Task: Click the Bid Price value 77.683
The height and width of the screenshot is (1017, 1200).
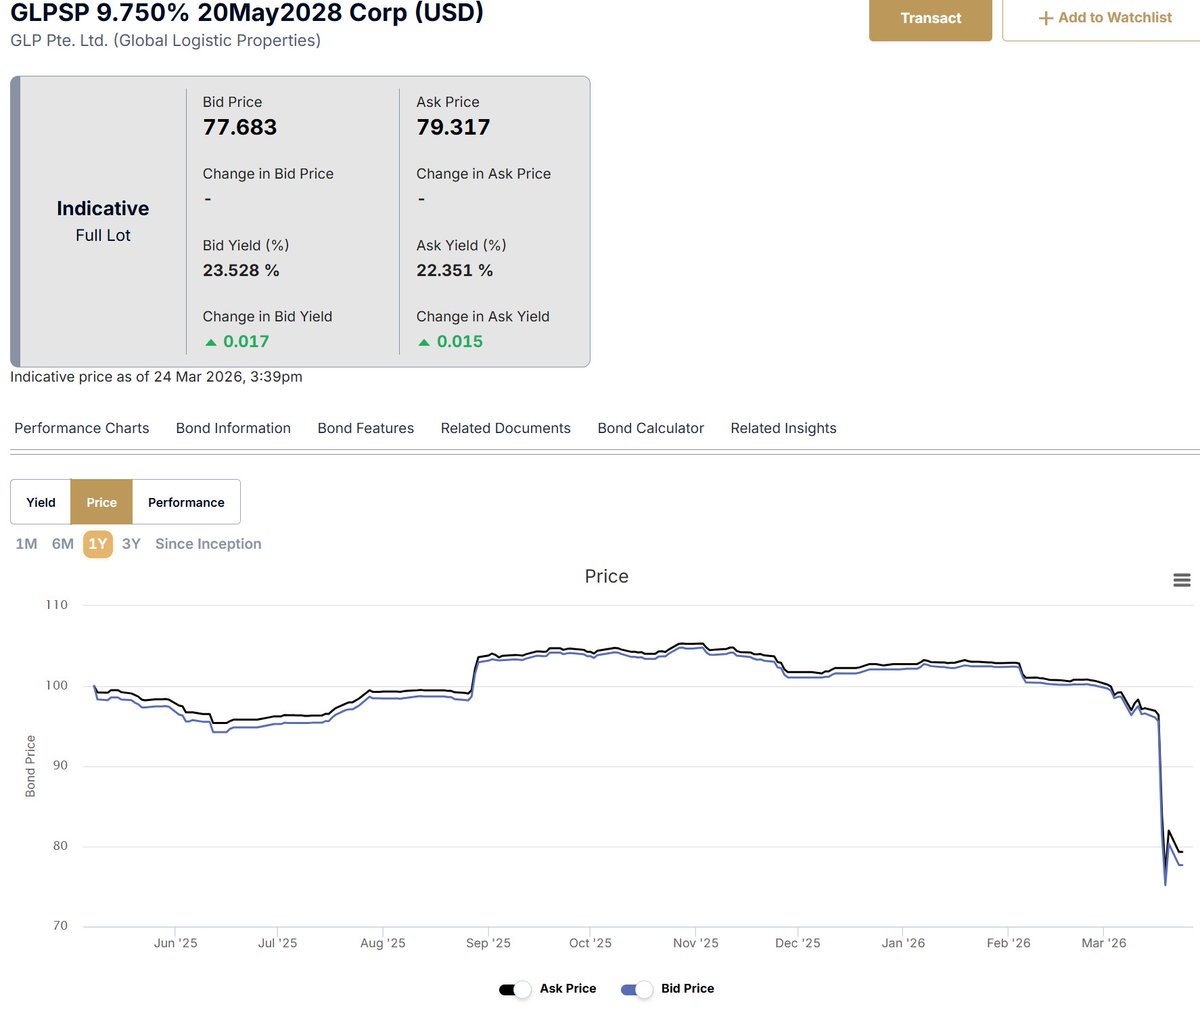Action: click(240, 127)
